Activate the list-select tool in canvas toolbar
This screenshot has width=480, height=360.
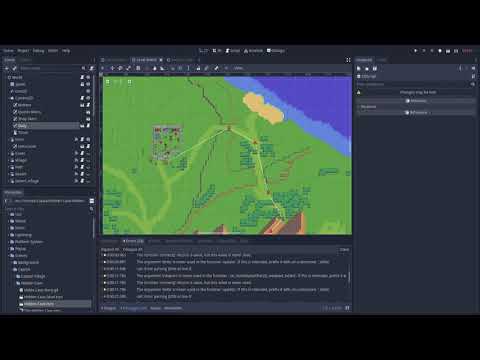(x=138, y=68)
